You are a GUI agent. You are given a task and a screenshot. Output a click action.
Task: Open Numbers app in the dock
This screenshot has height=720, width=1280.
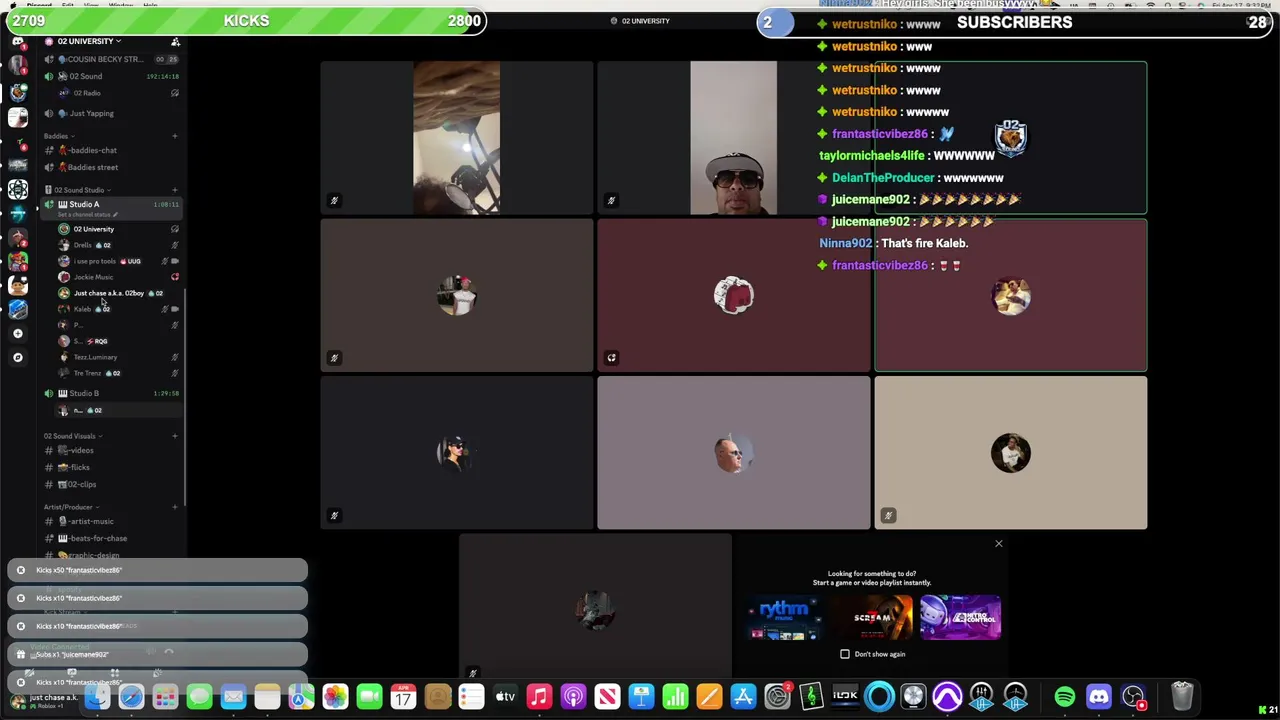pos(675,697)
